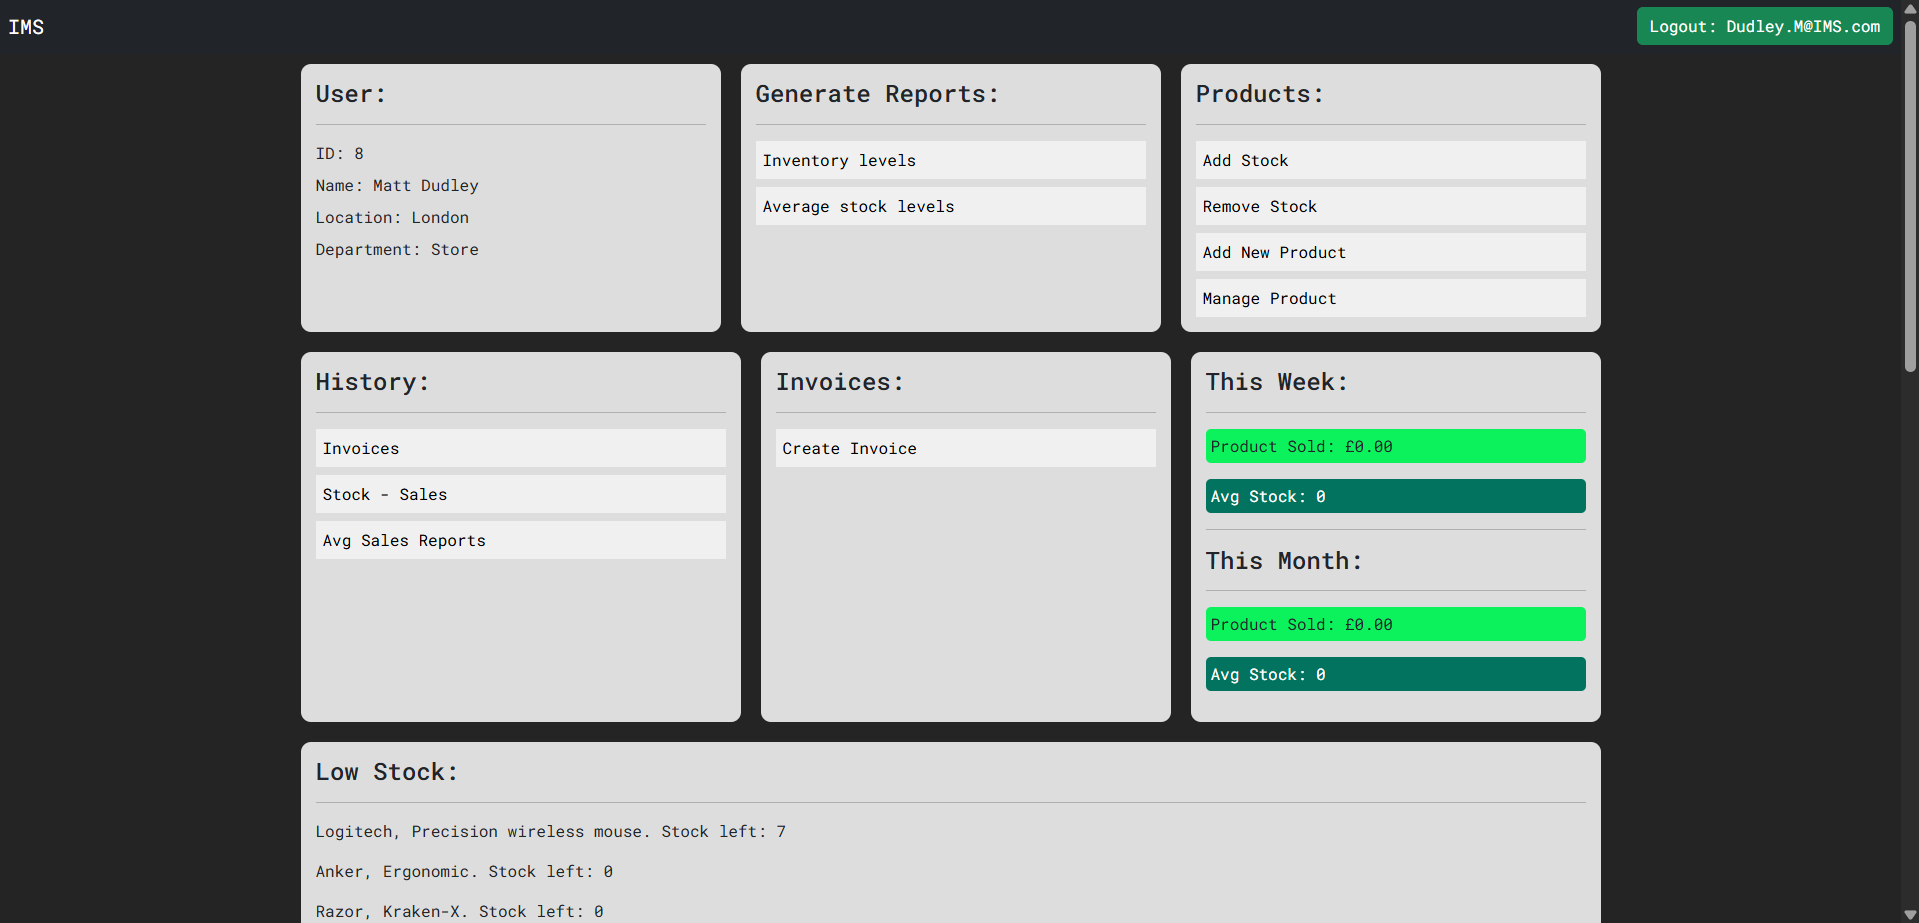Click This Month Avg Stock bar
The height and width of the screenshot is (923, 1919).
tap(1395, 674)
